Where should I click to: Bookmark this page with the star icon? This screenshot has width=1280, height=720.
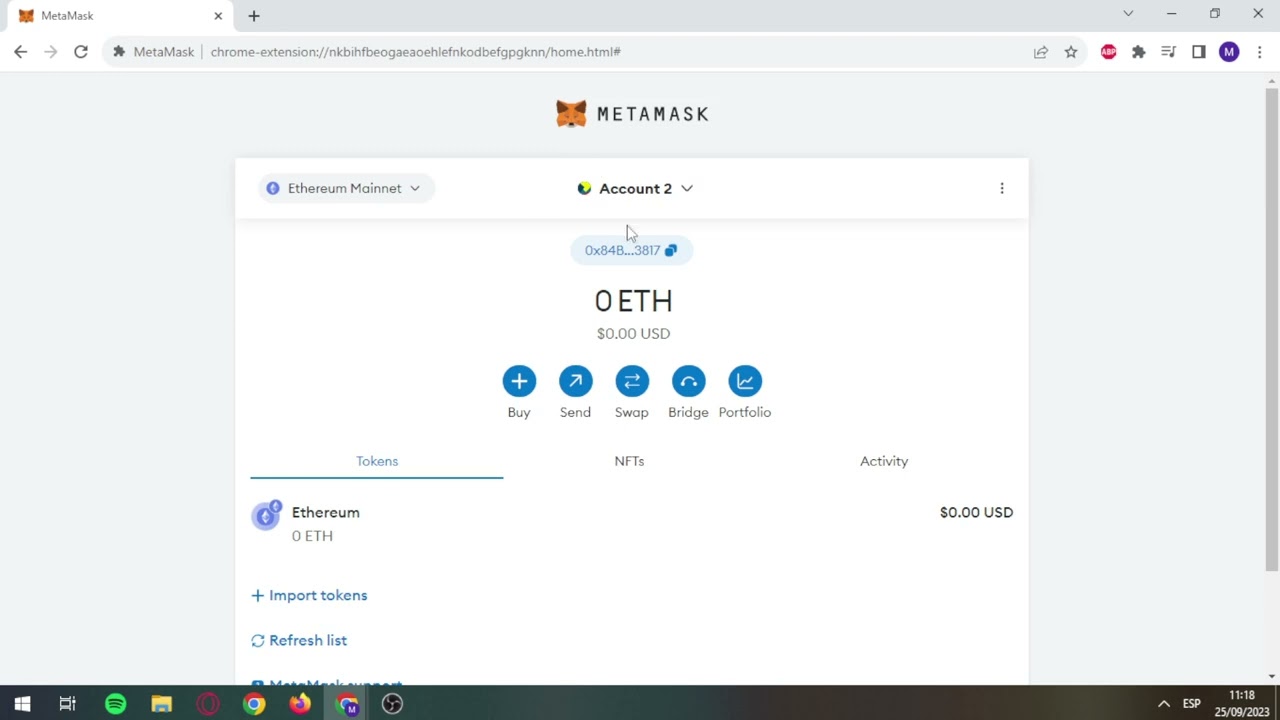(x=1071, y=52)
